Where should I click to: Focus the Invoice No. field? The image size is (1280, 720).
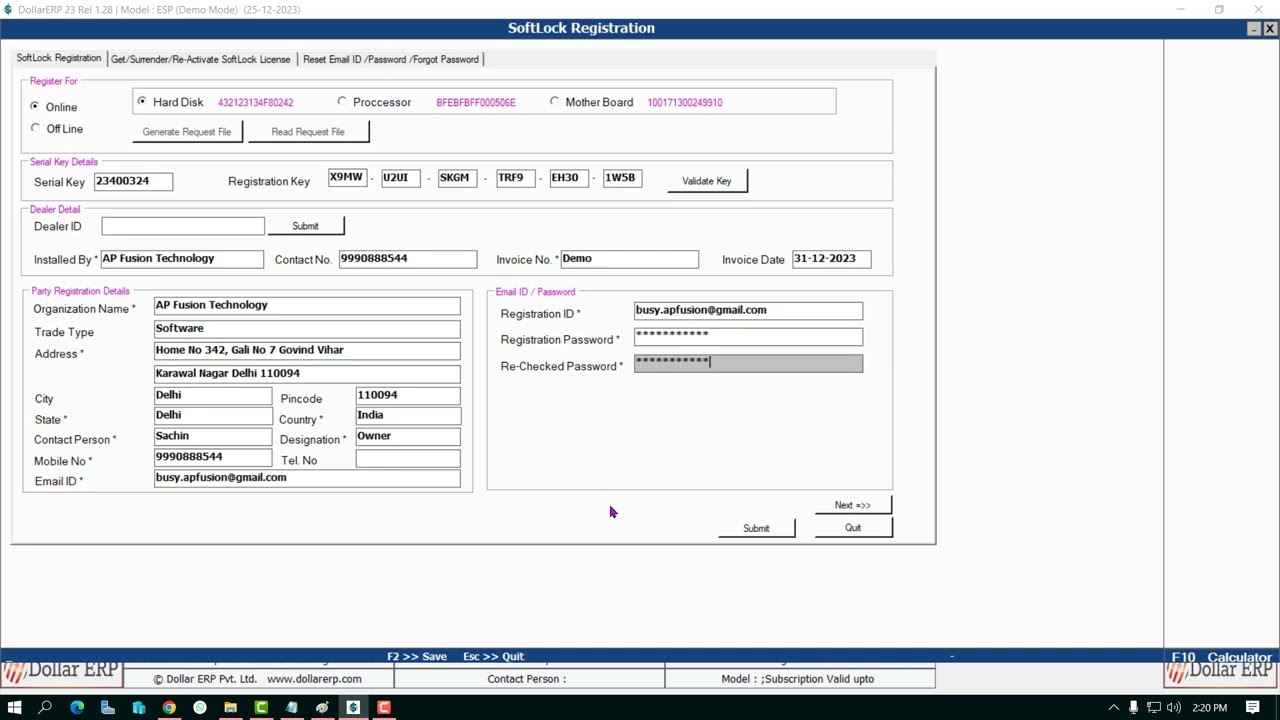pos(629,259)
